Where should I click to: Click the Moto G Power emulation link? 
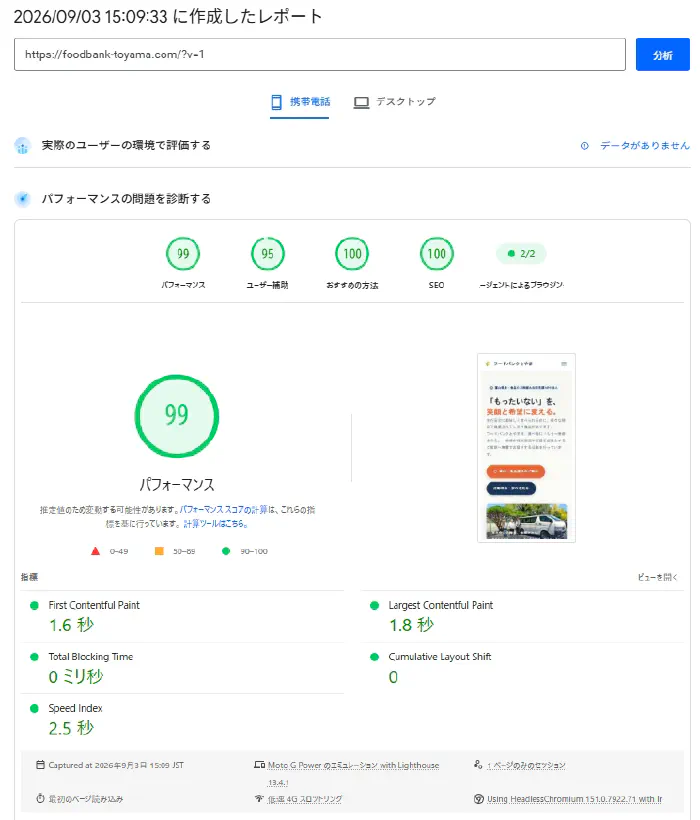353,773
